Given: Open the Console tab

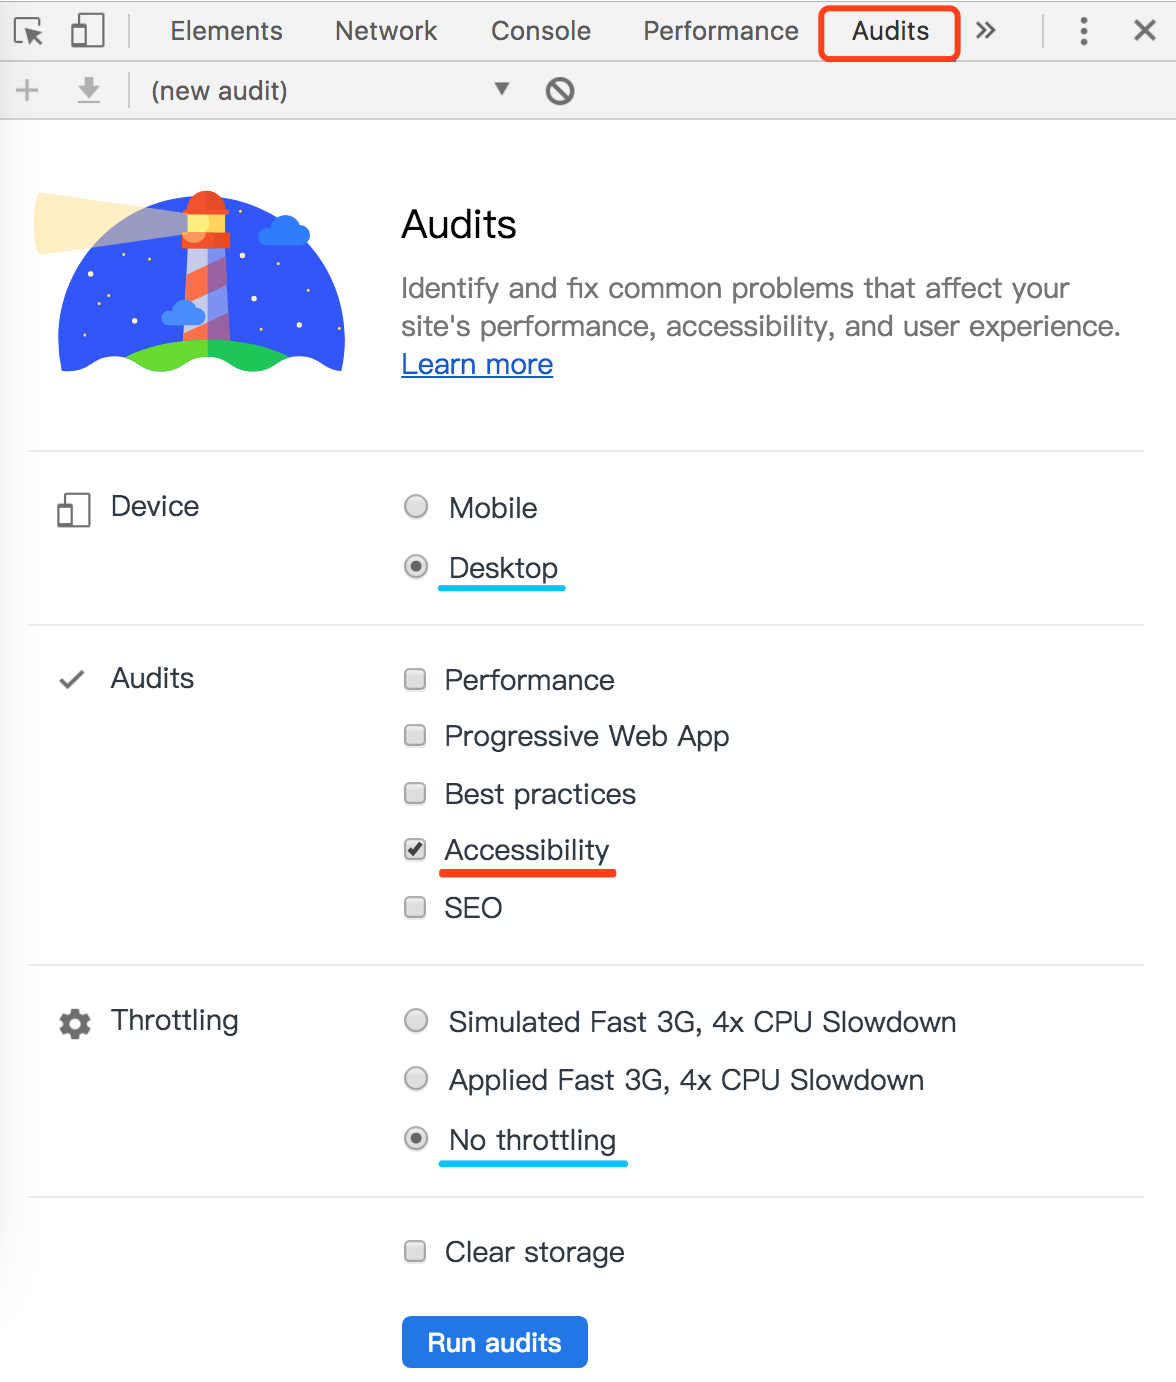Looking at the screenshot, I should (x=541, y=31).
